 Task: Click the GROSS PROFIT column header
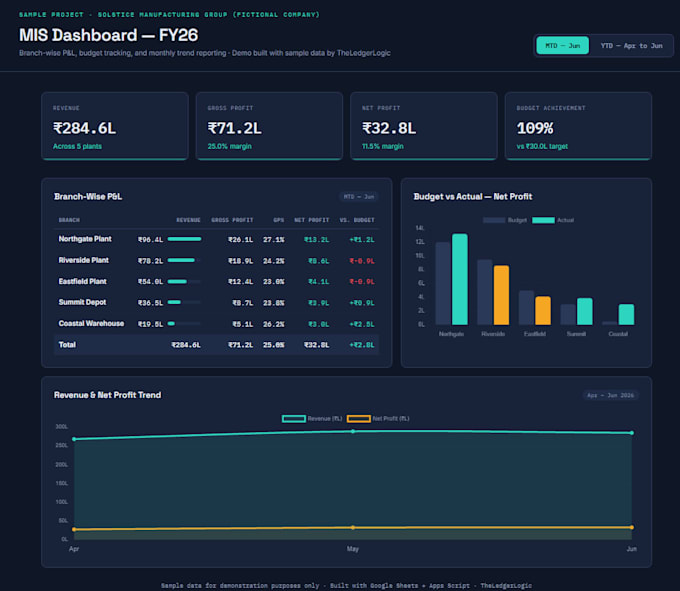pyautogui.click(x=232, y=220)
